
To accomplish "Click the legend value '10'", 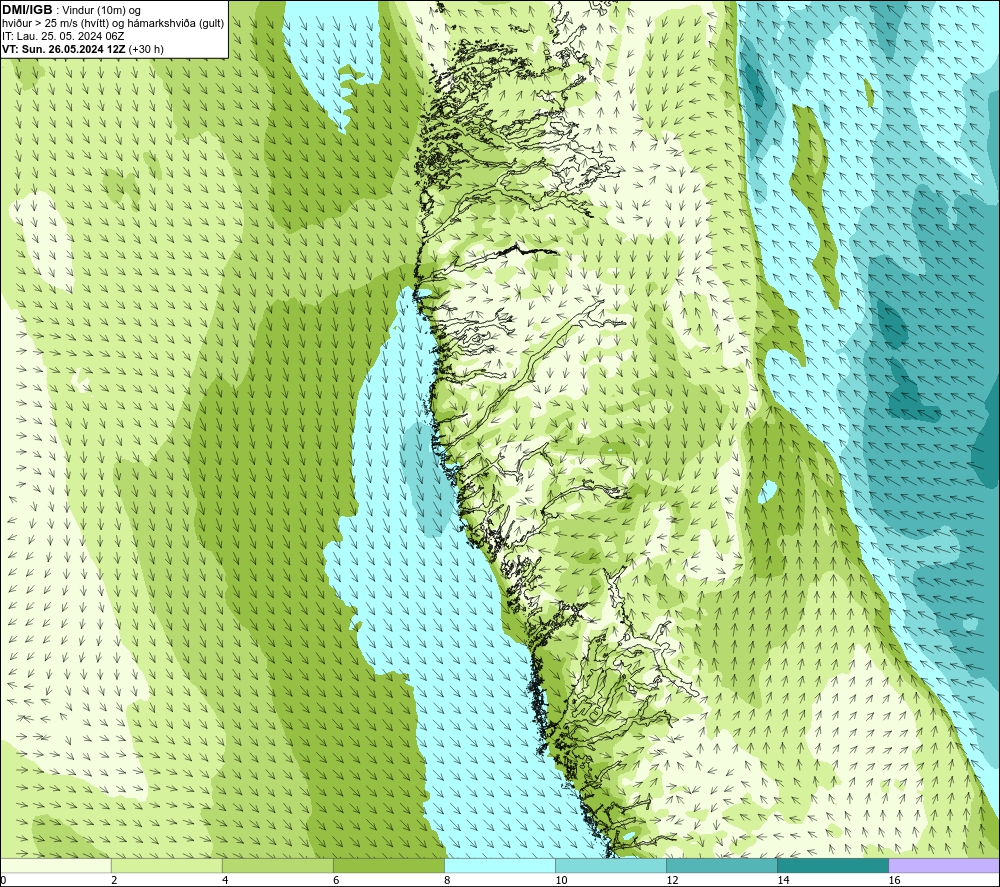I will point(561,880).
